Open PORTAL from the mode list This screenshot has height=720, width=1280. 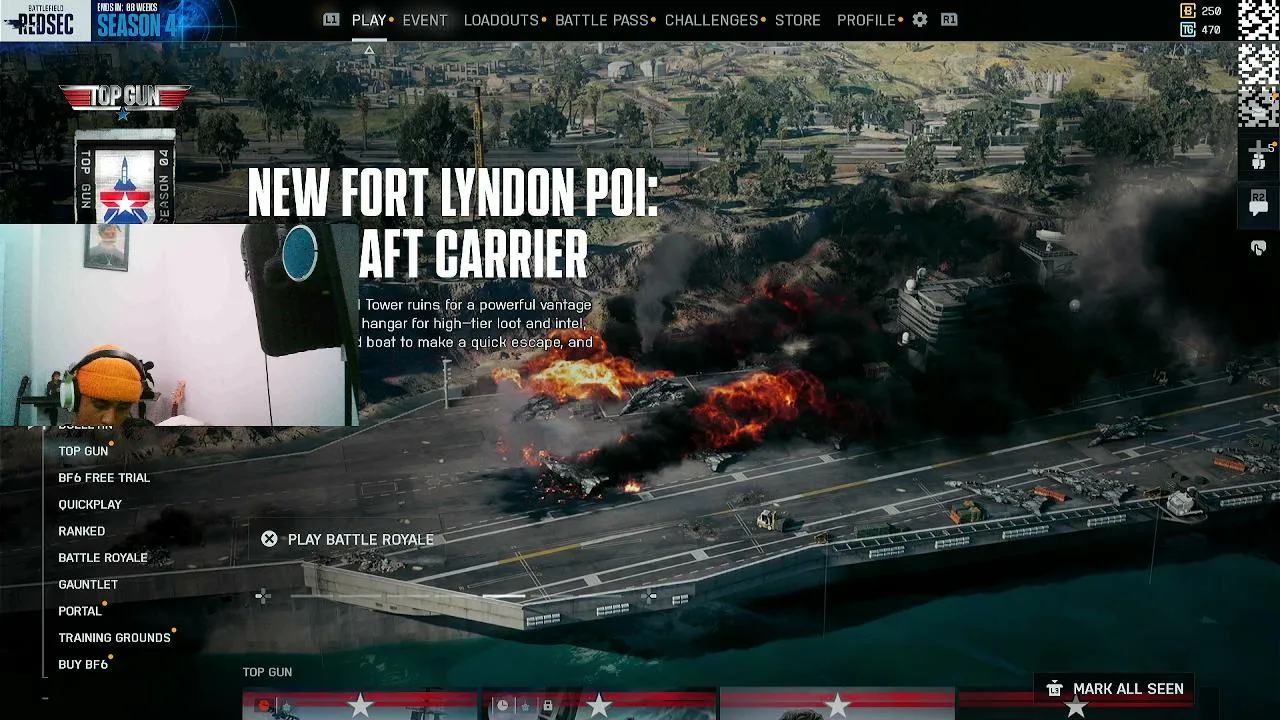pos(80,611)
